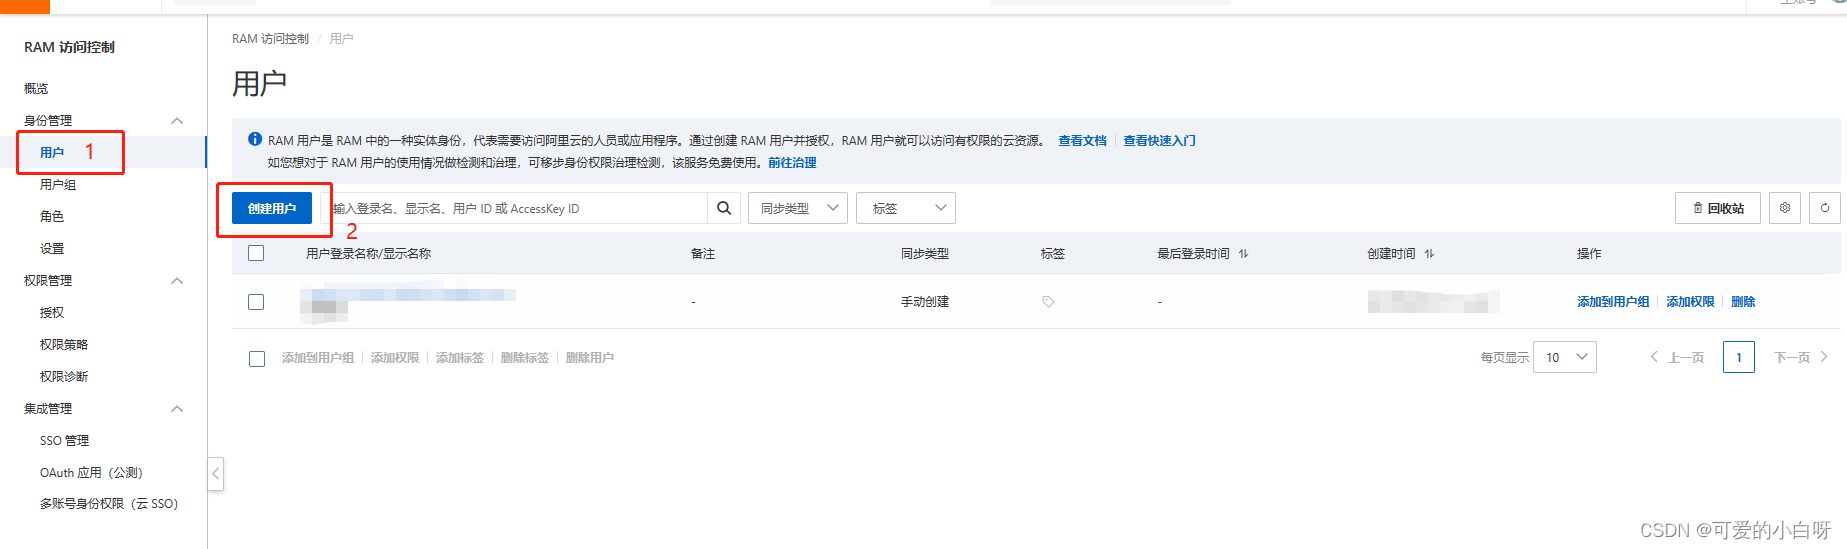Click the 手动创建 sync type cell
This screenshot has height=549, width=1847.
[925, 301]
